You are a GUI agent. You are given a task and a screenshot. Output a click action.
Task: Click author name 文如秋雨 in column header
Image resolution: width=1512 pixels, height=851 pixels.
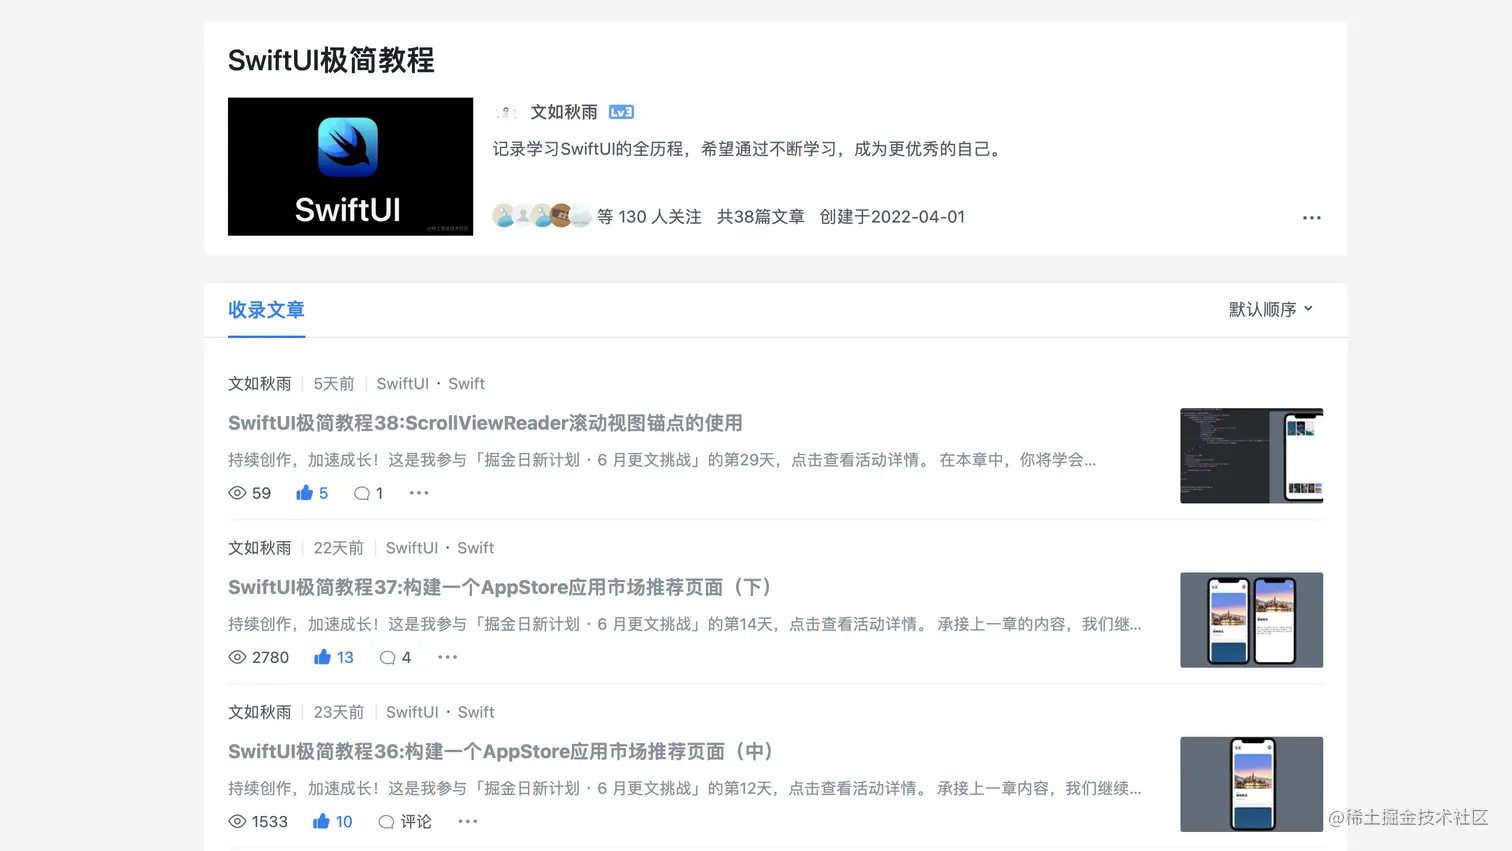point(564,112)
